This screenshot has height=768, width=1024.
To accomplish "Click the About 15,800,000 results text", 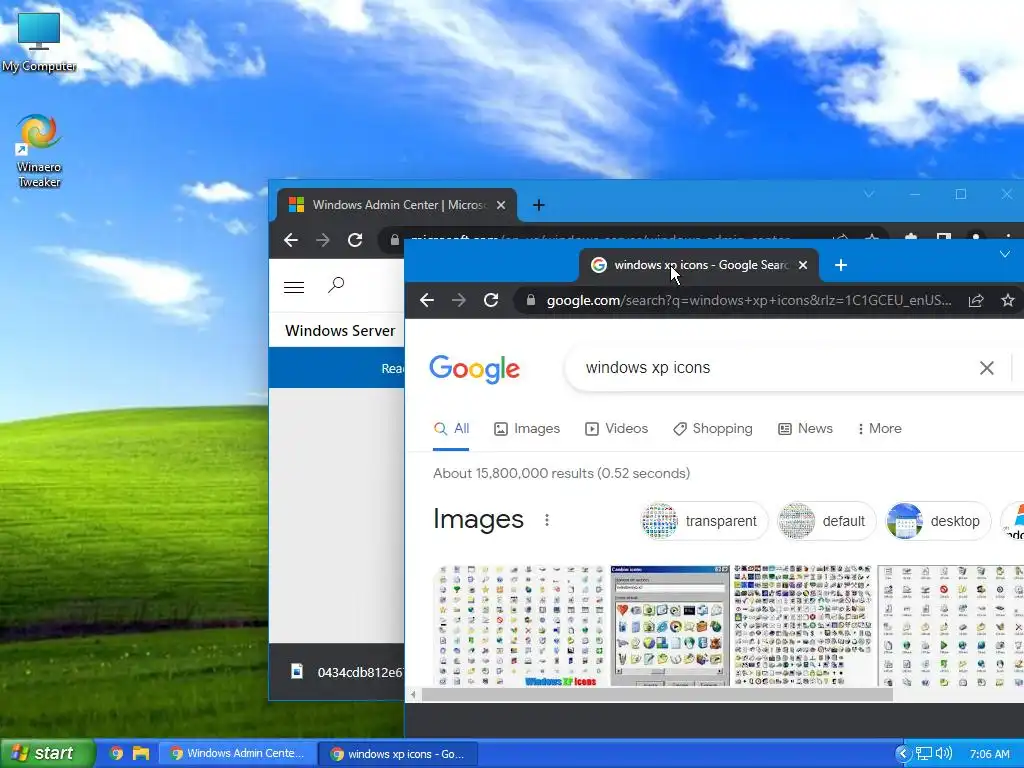I will pyautogui.click(x=562, y=473).
